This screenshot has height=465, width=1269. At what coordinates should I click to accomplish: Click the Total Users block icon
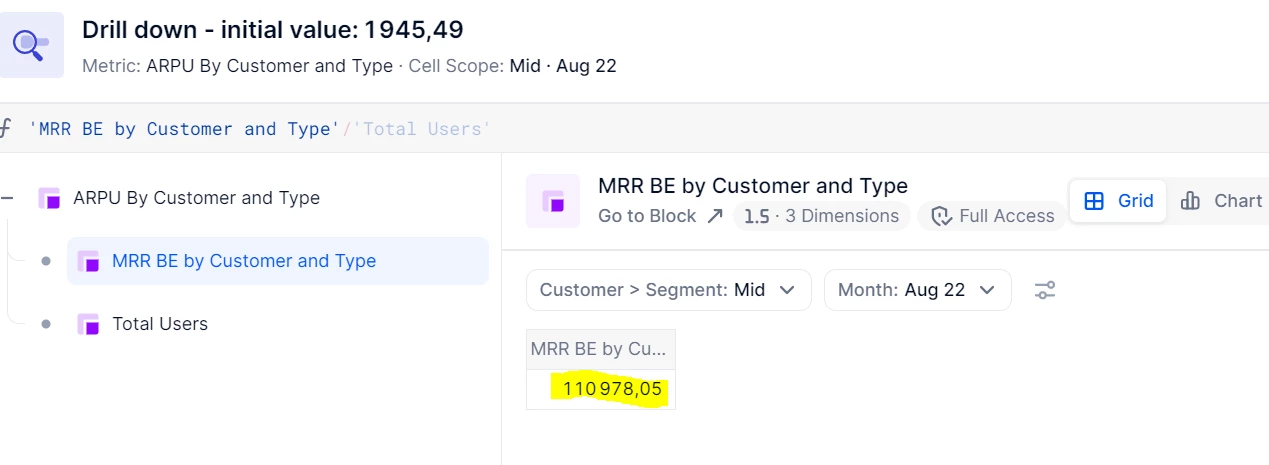point(88,324)
